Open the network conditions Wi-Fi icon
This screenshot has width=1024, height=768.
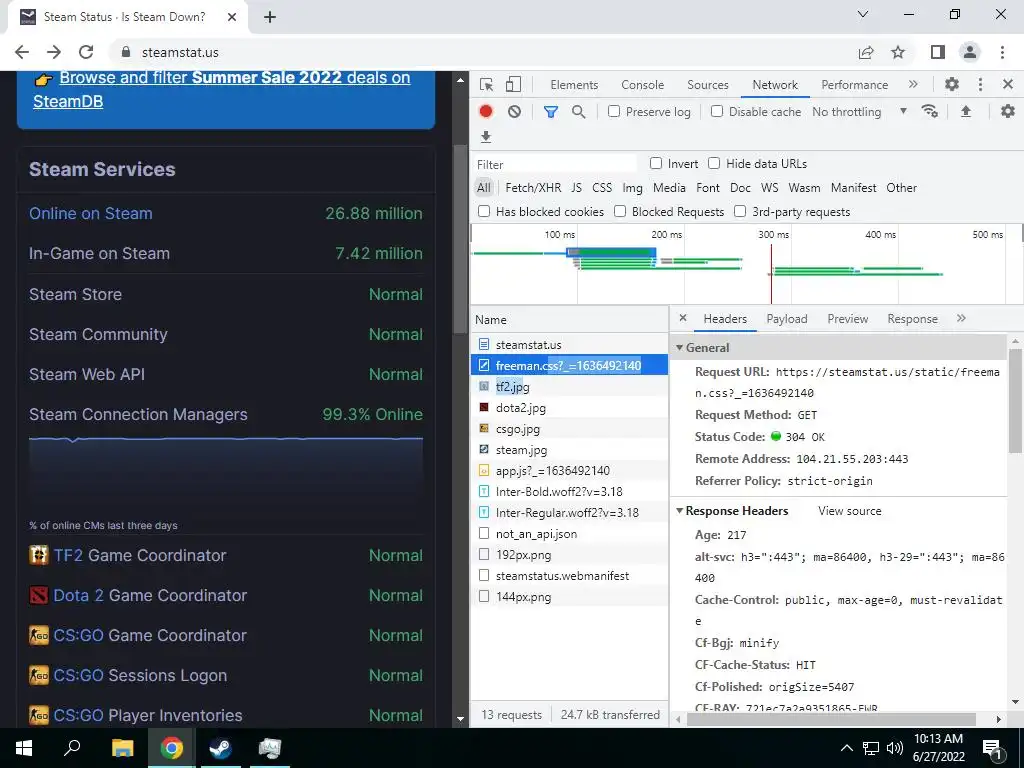(930, 112)
